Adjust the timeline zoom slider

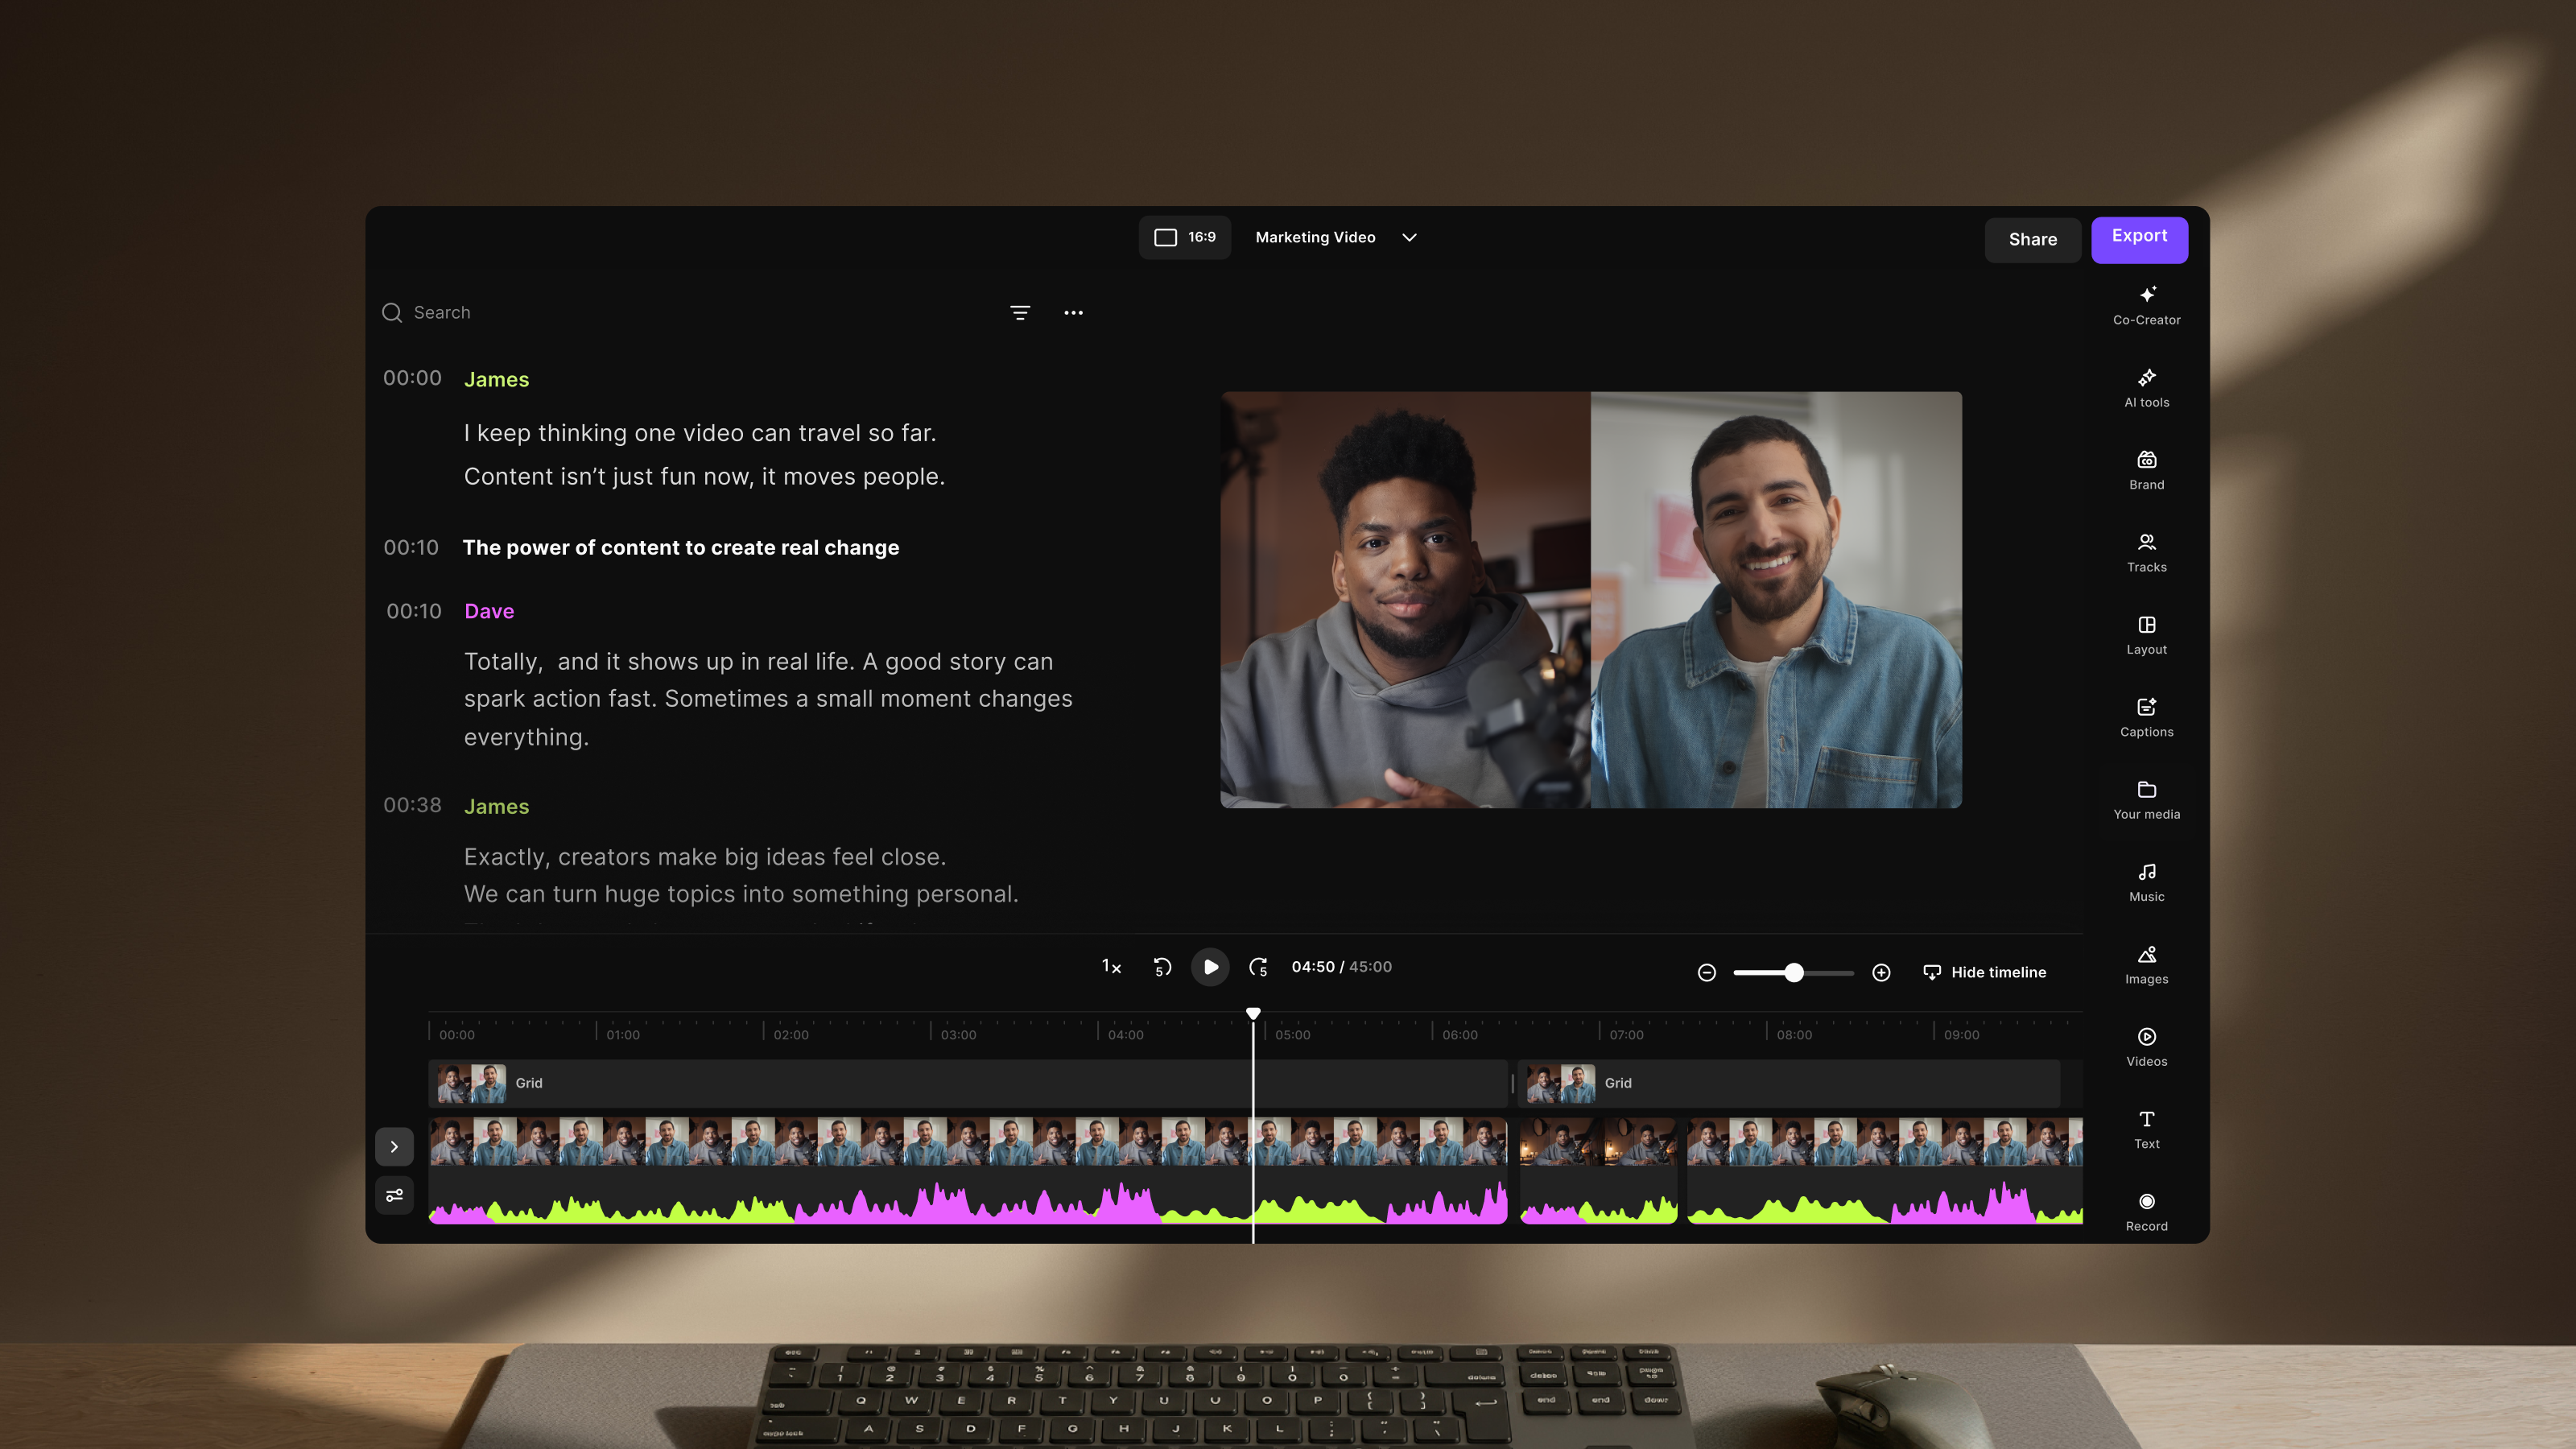pyautogui.click(x=1794, y=972)
